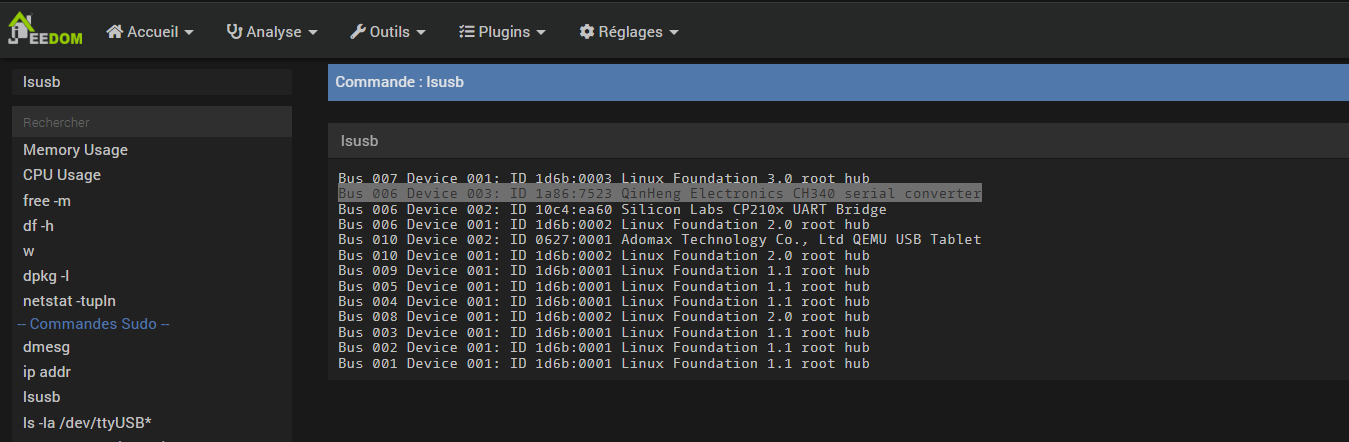Screen dimensions: 1349x442
Task: Expand the Analyse dropdown caret
Action: [x=313, y=33]
